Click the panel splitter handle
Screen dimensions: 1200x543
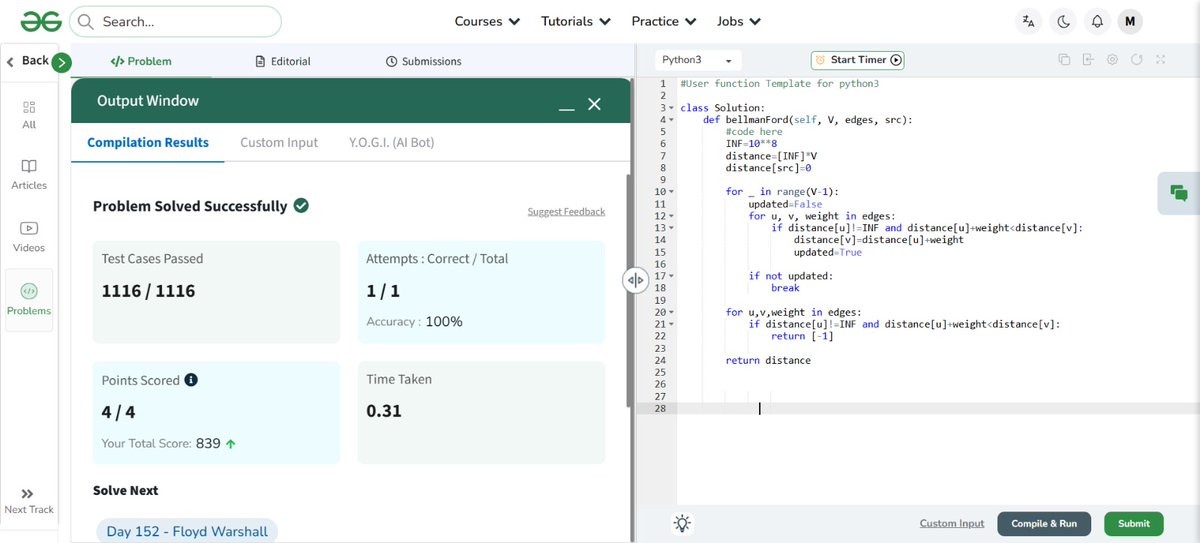(x=636, y=281)
